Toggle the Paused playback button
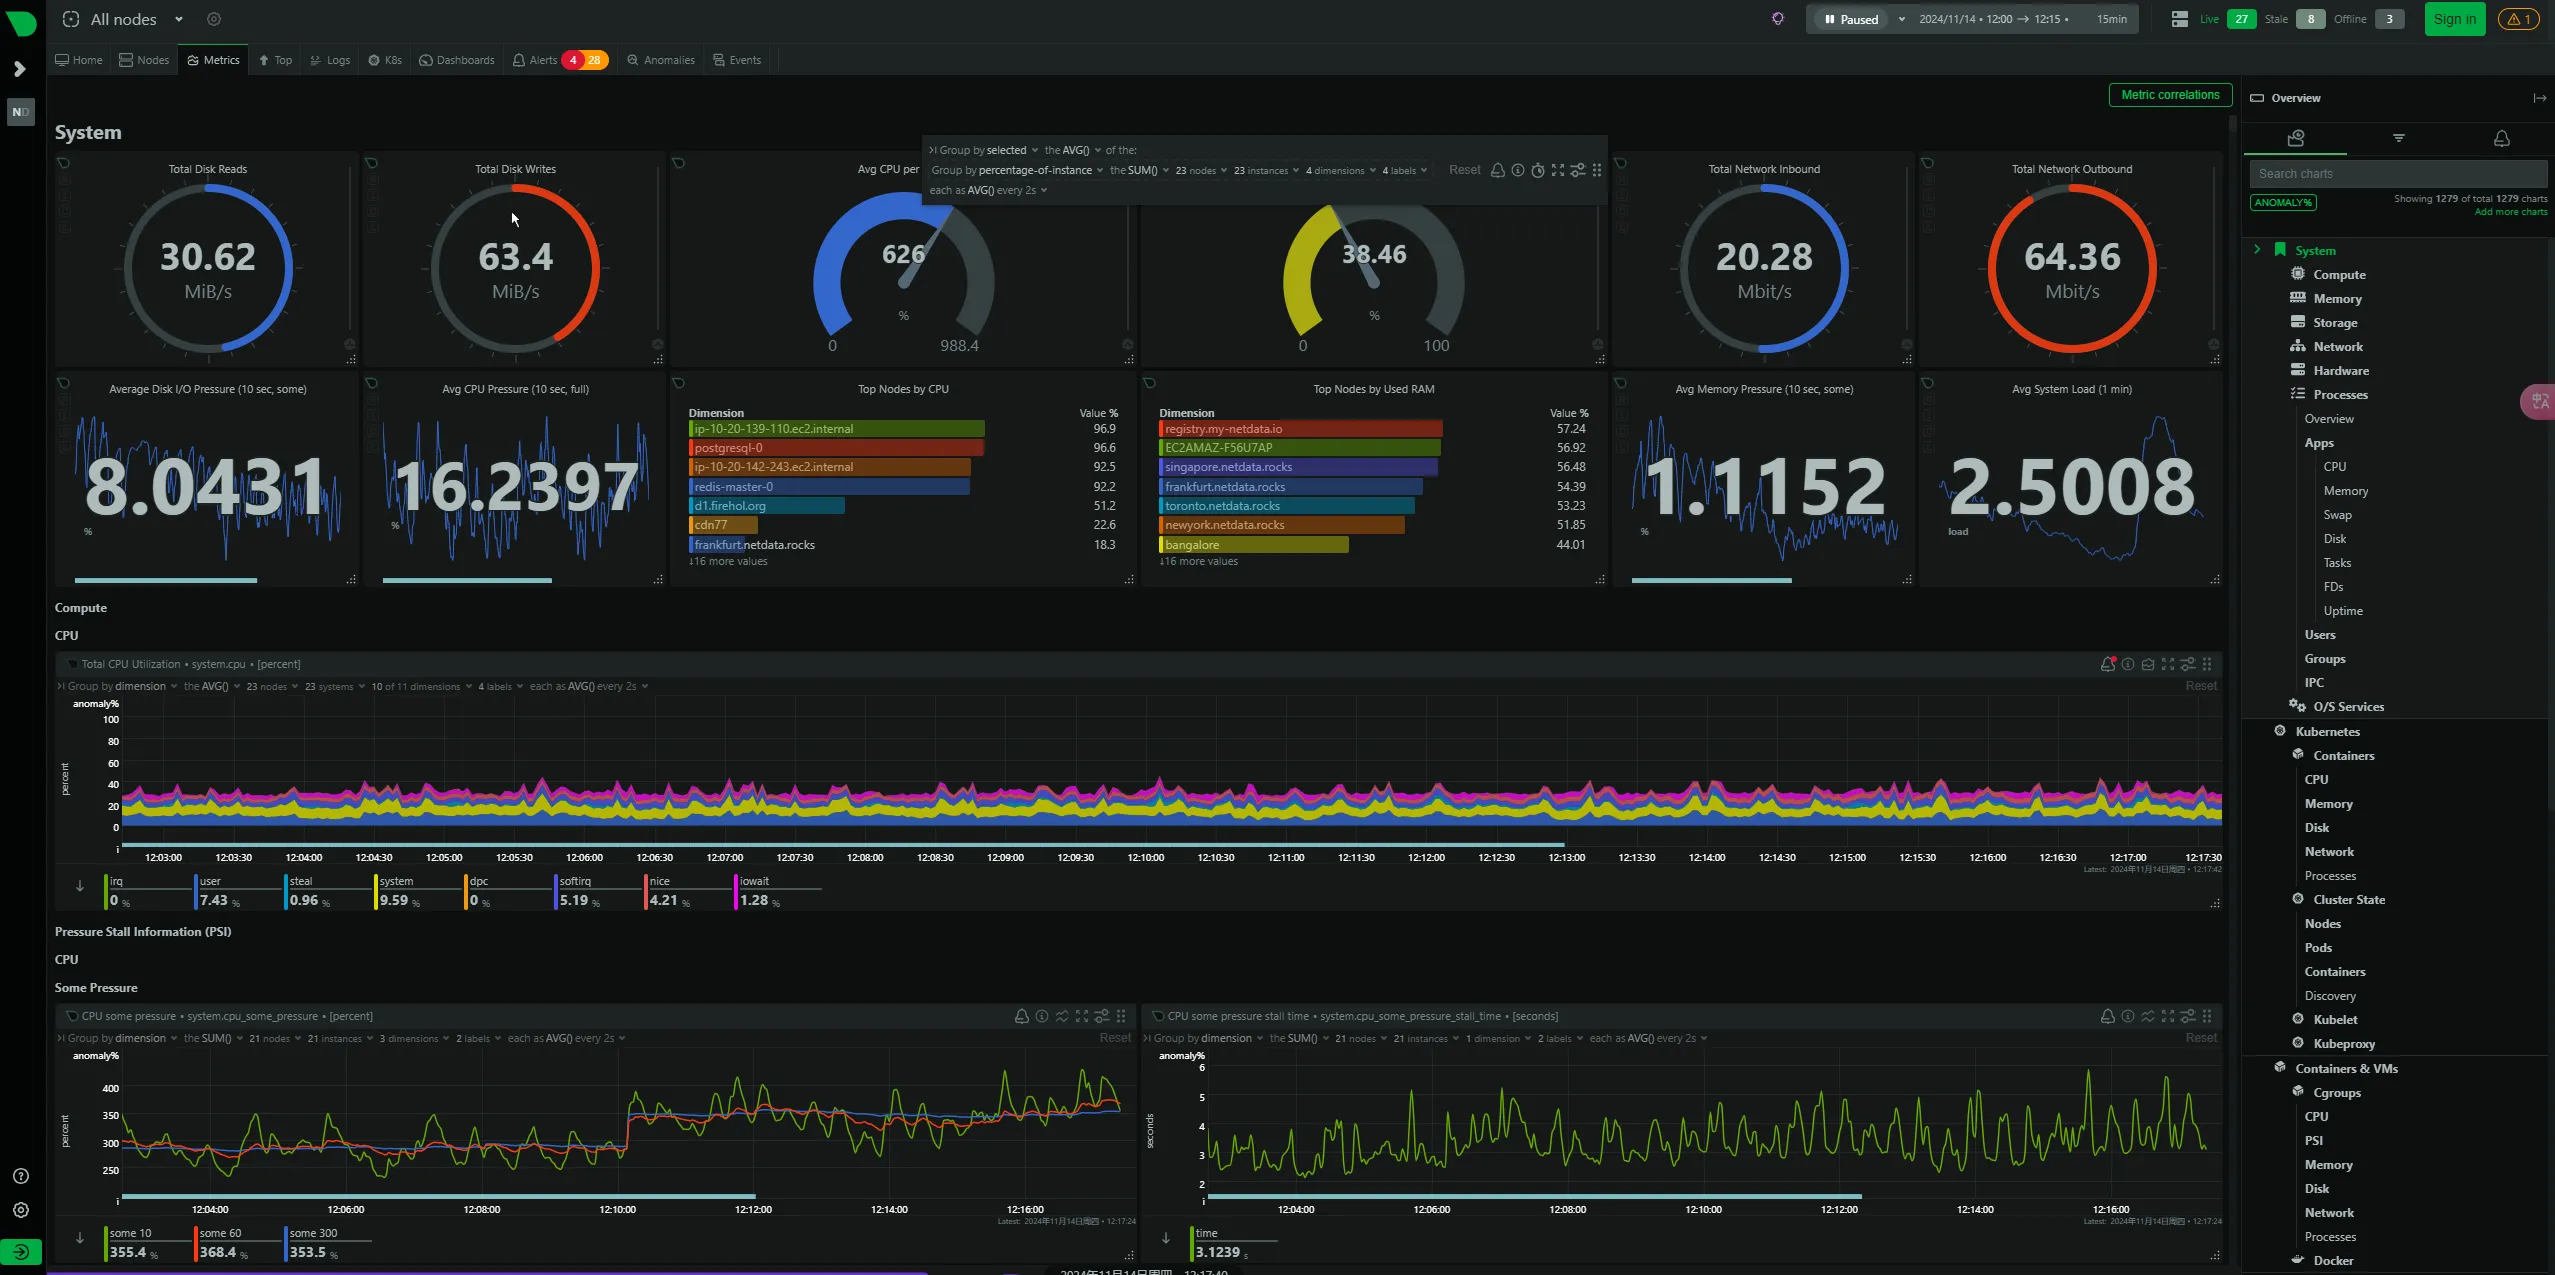Viewport: 2555px width, 1275px height. point(1851,19)
